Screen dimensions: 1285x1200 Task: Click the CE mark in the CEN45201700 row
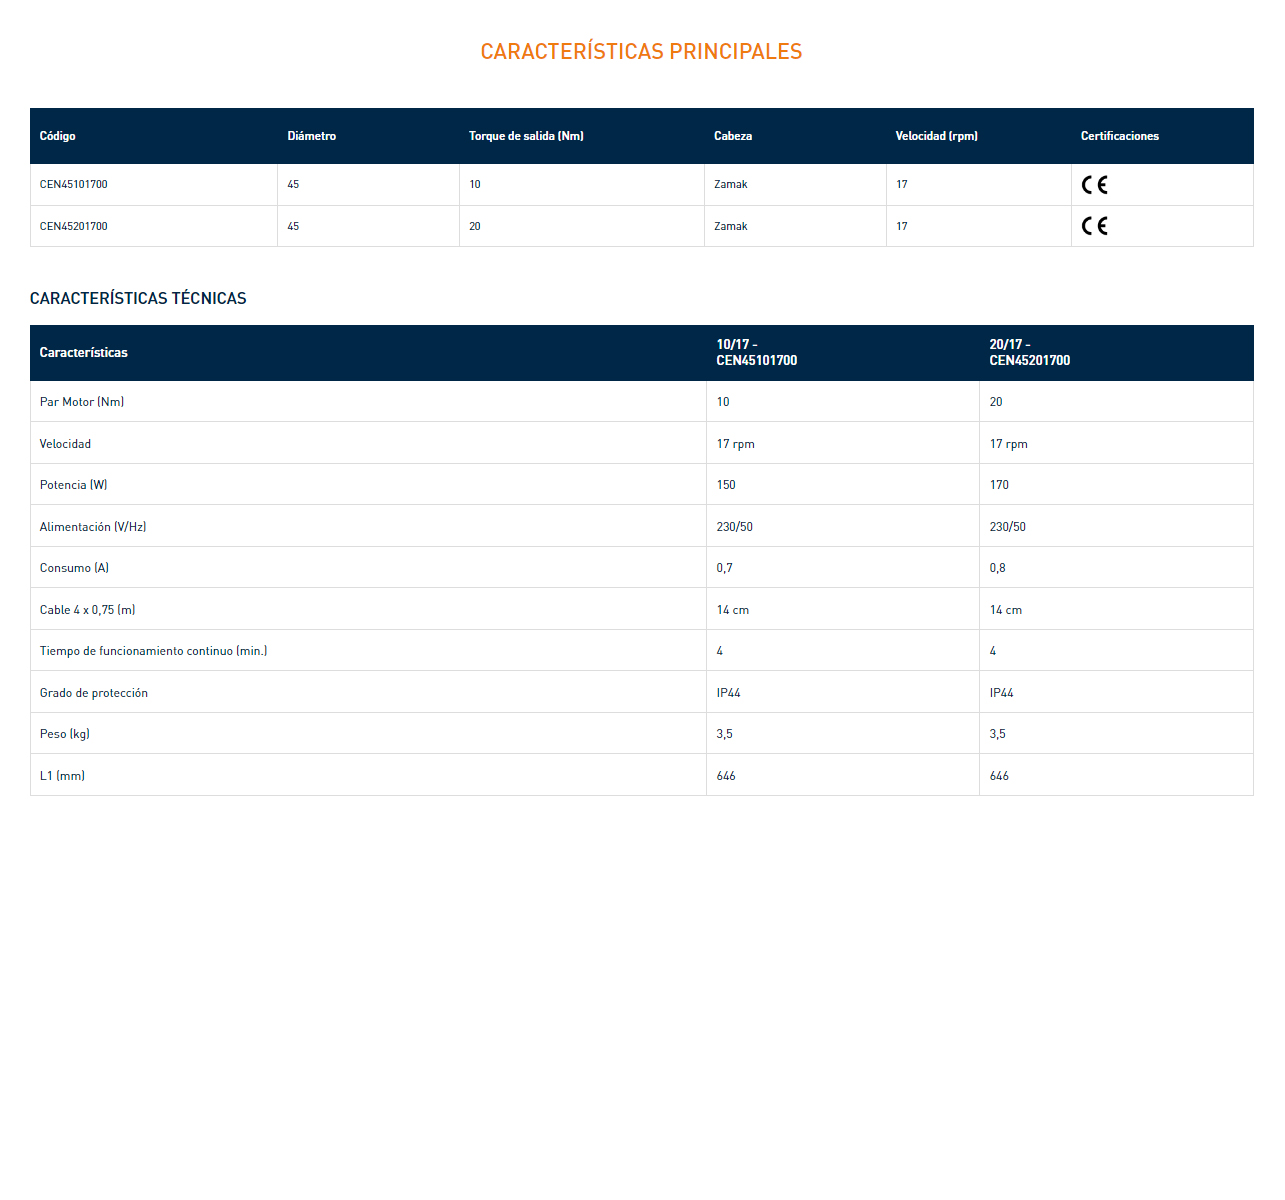click(x=1094, y=226)
